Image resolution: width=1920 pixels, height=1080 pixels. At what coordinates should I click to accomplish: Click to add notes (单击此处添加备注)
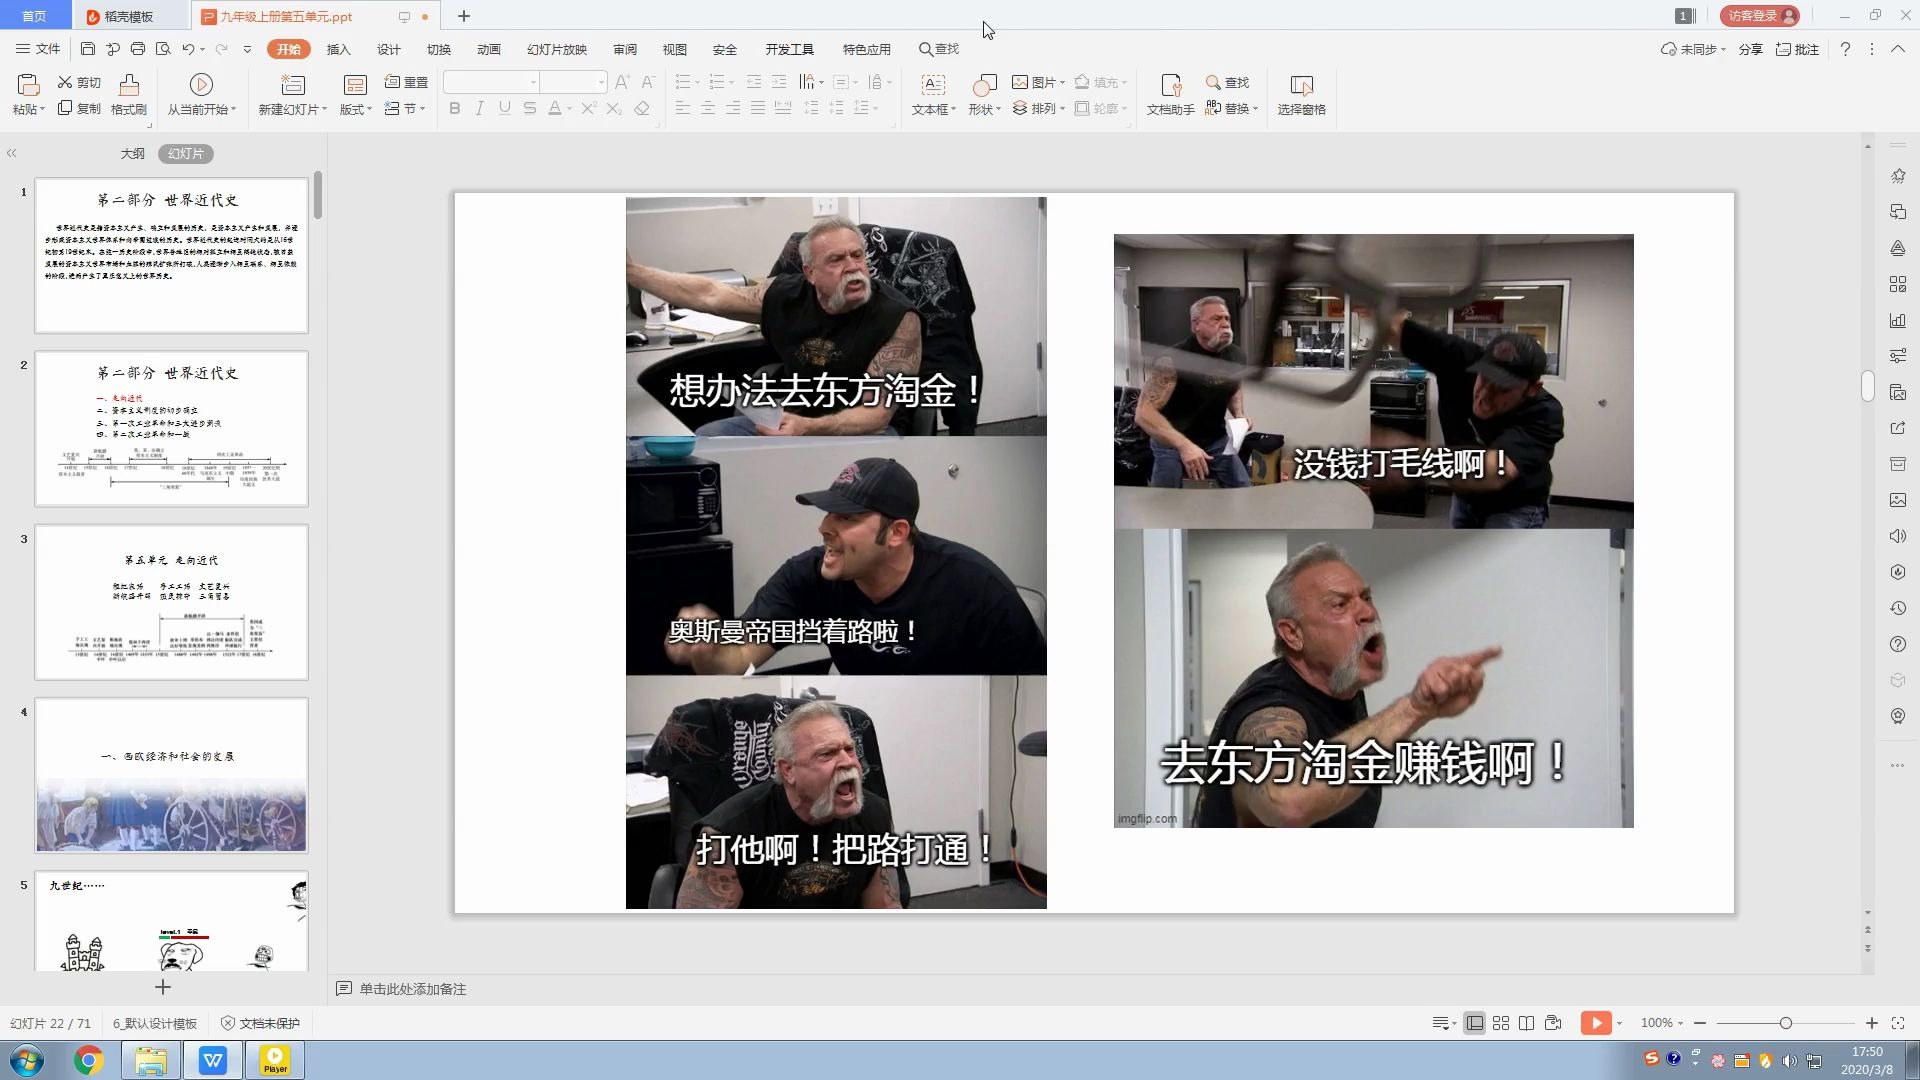click(413, 989)
